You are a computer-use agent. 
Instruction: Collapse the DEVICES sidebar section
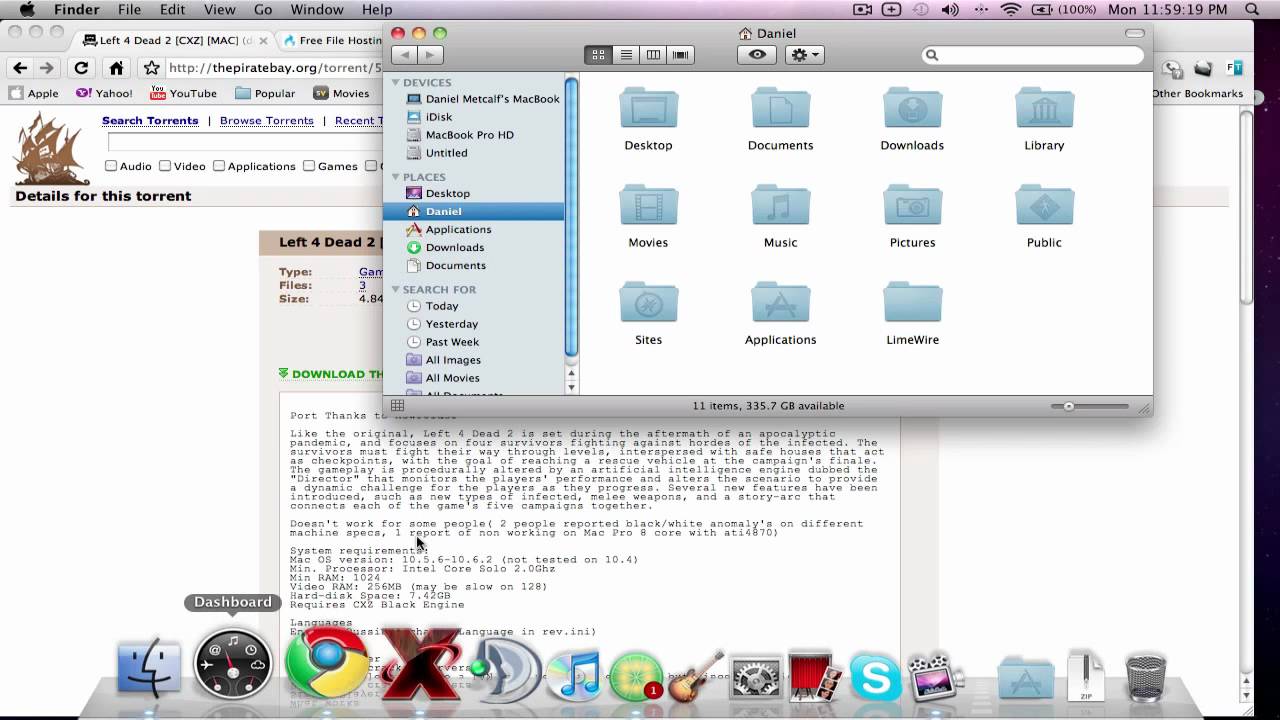click(x=396, y=83)
